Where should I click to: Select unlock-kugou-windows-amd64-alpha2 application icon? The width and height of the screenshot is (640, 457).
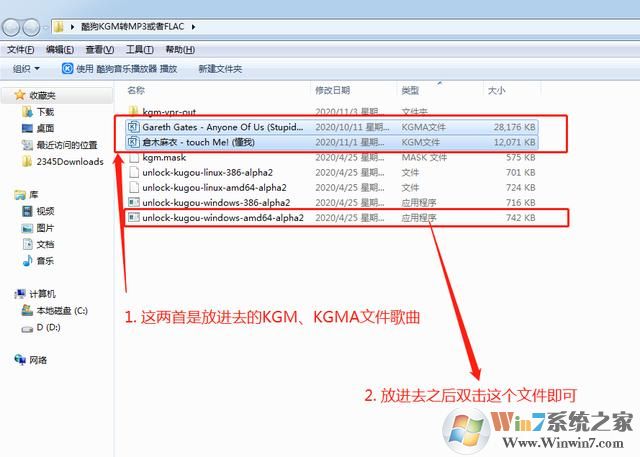pos(133,217)
